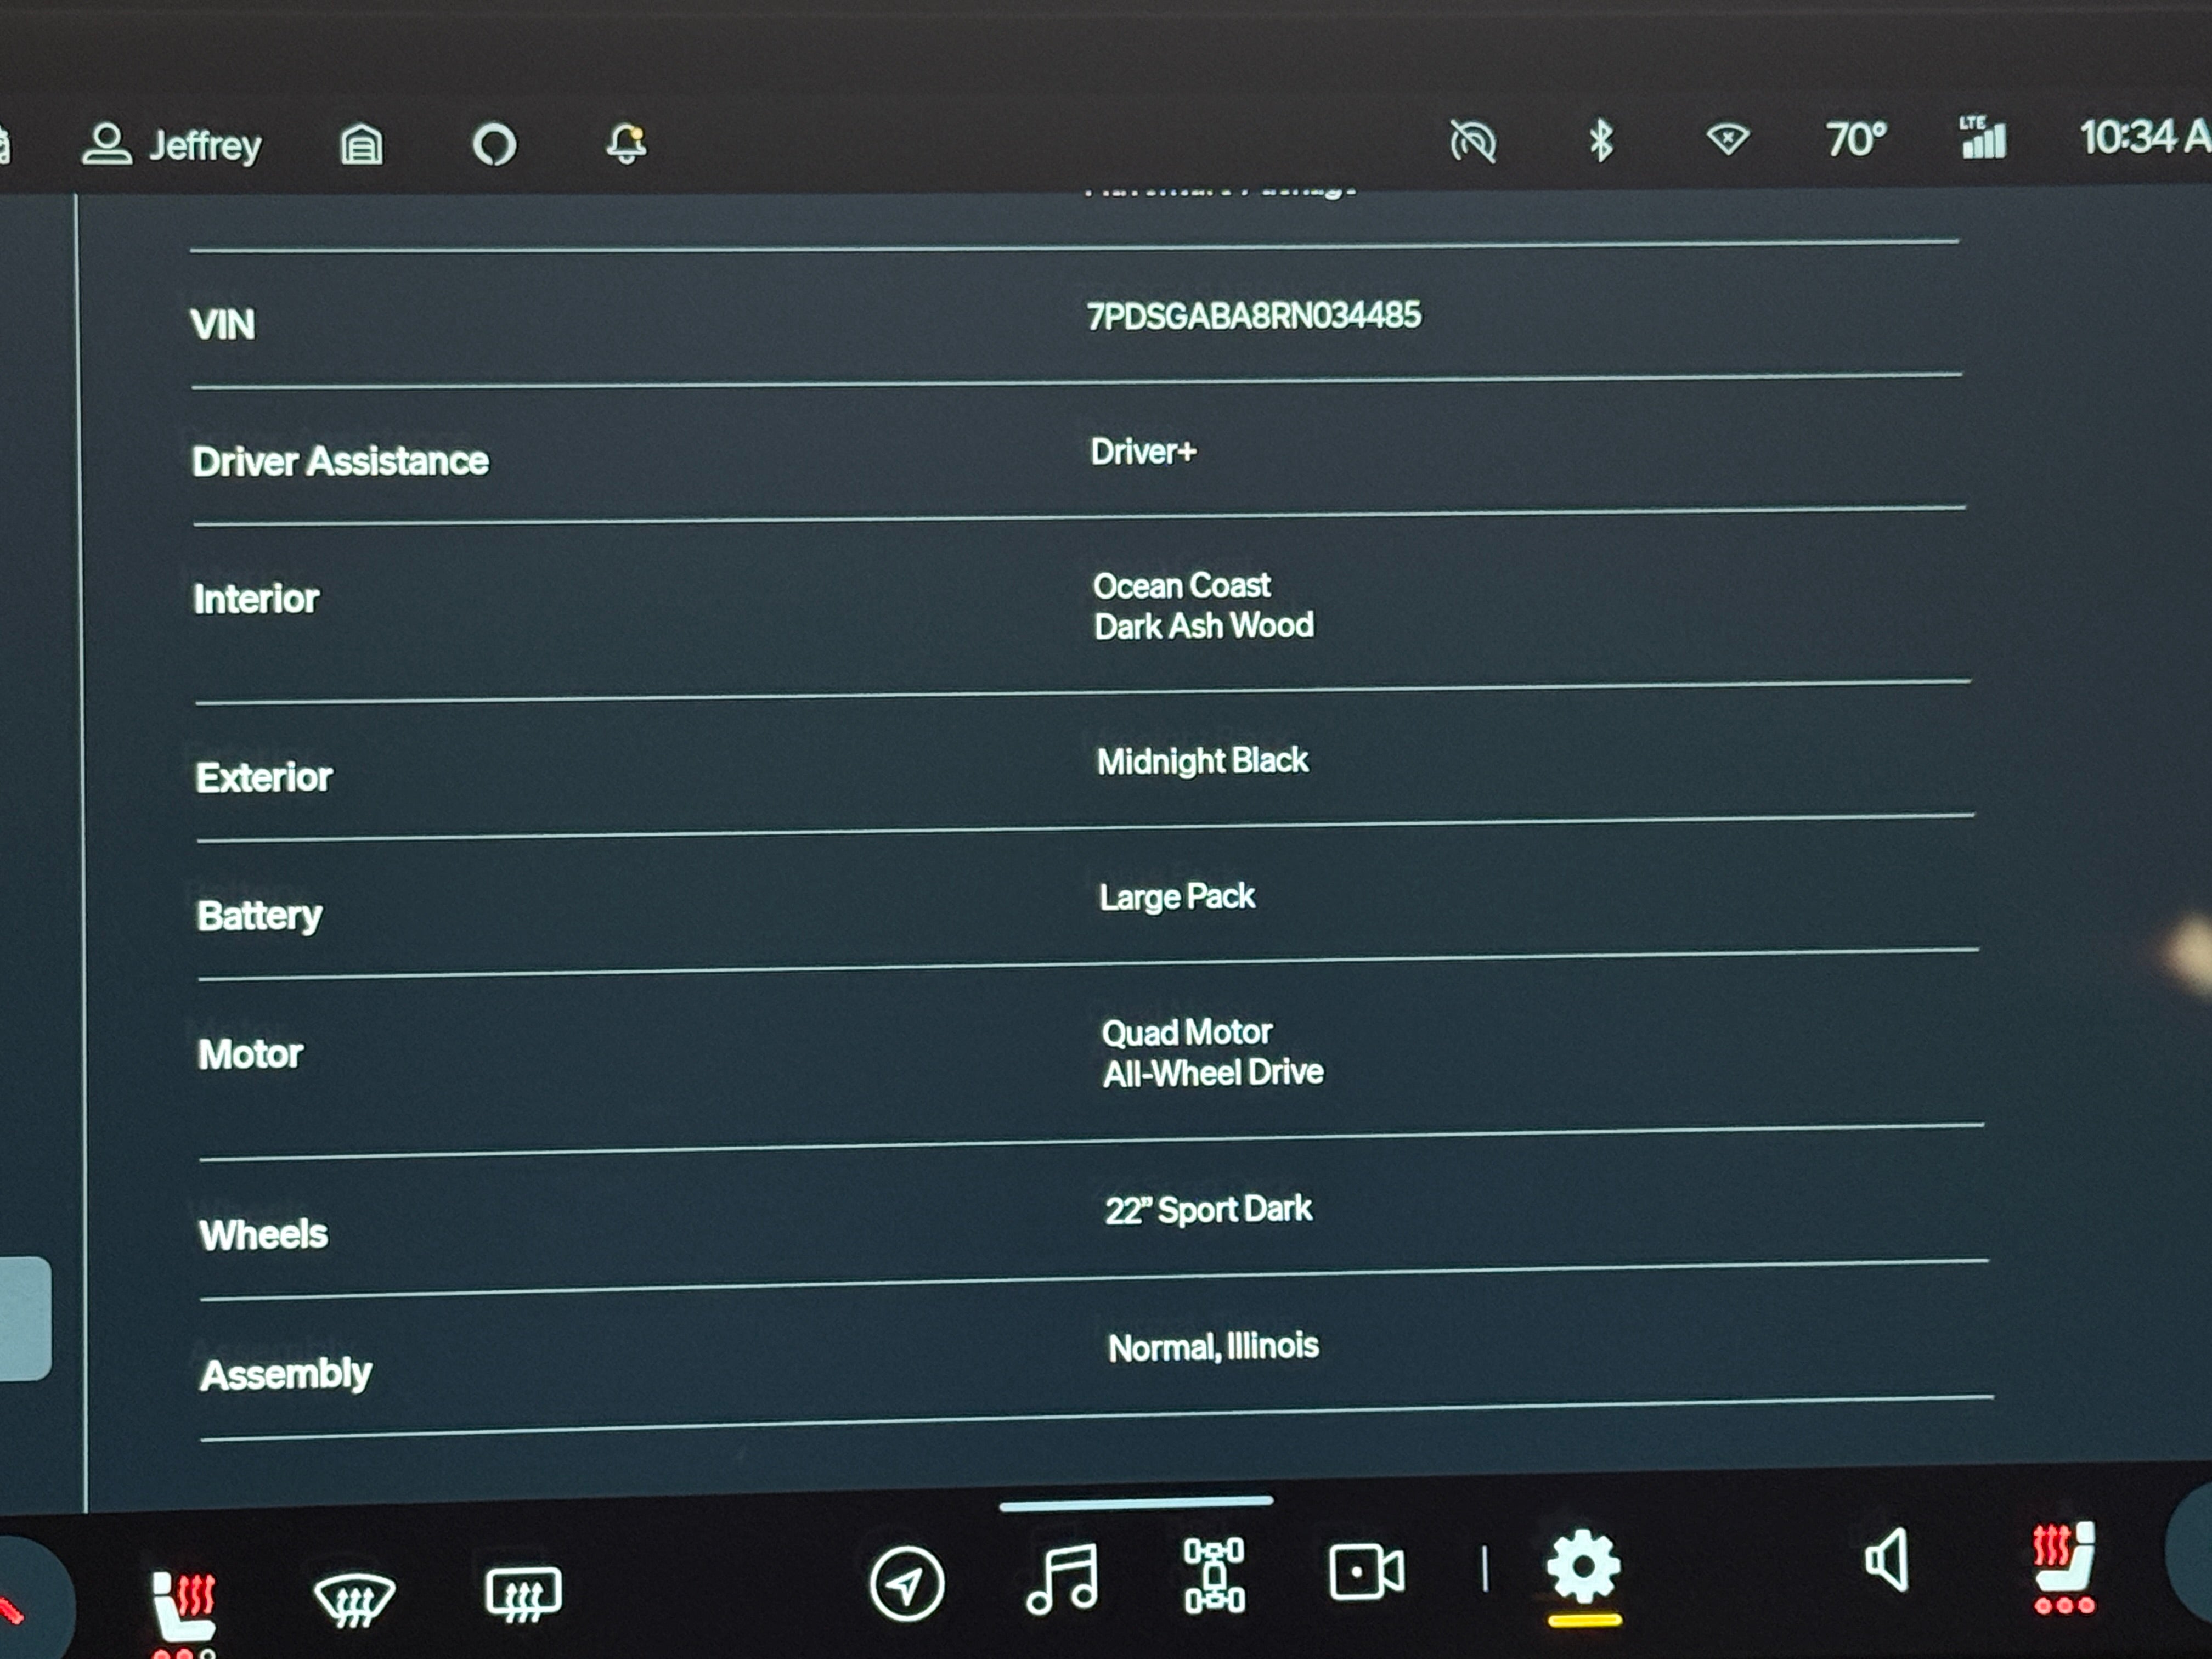This screenshot has height=1659, width=2212.
Task: Toggle the front windshield defrost
Action: tap(354, 1598)
